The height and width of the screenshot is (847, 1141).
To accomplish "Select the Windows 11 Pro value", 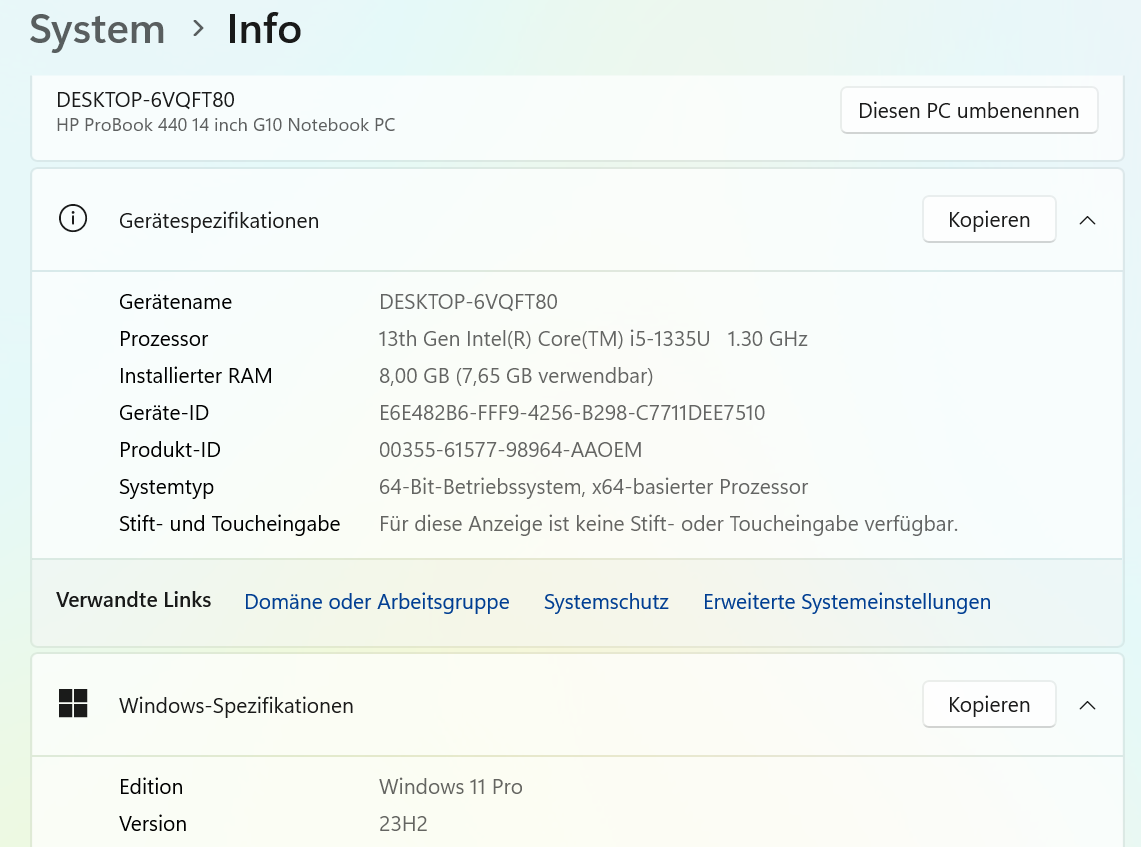I will tap(451, 787).
